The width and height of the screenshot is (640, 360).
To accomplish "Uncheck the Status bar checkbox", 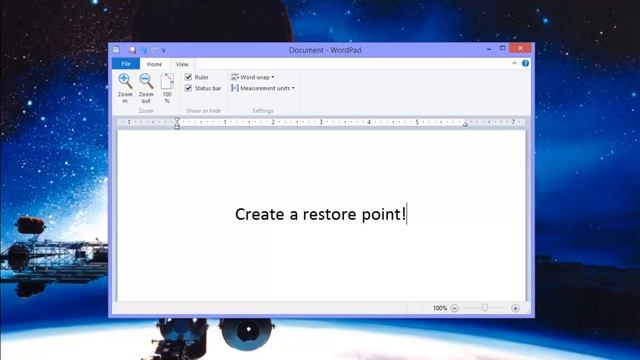I will 188,88.
